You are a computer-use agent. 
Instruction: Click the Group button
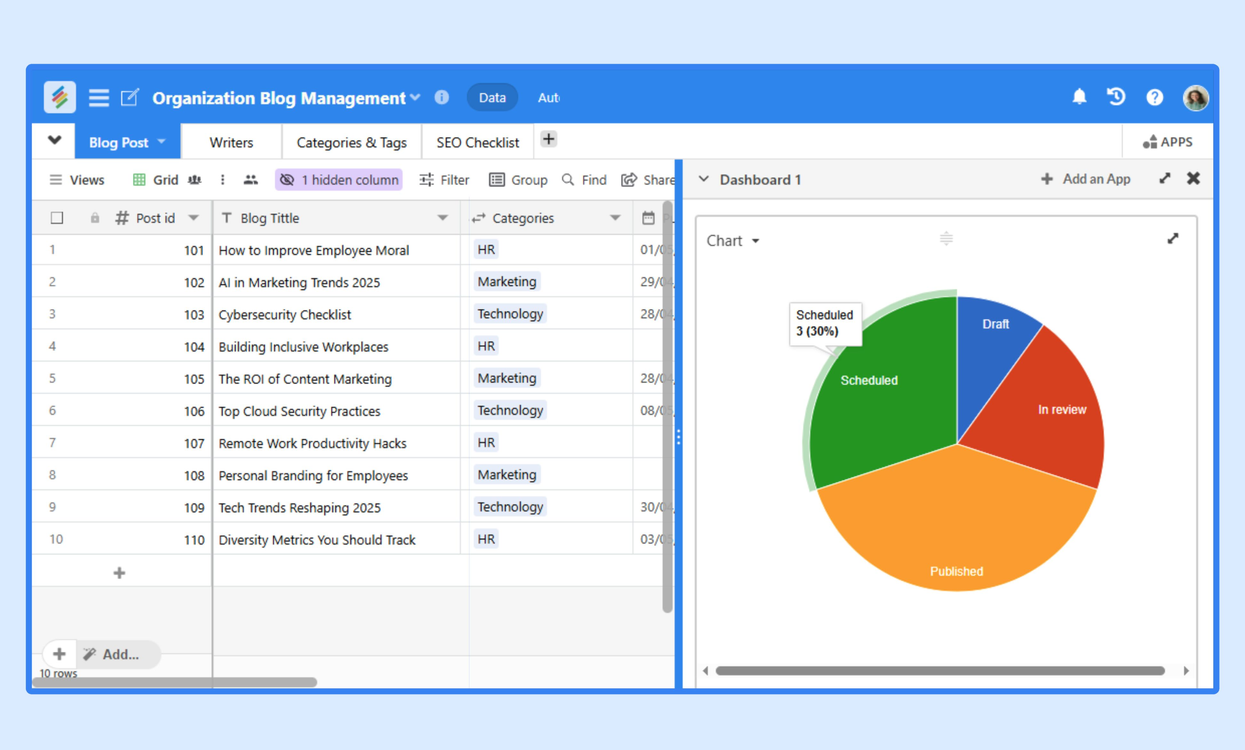tap(518, 180)
